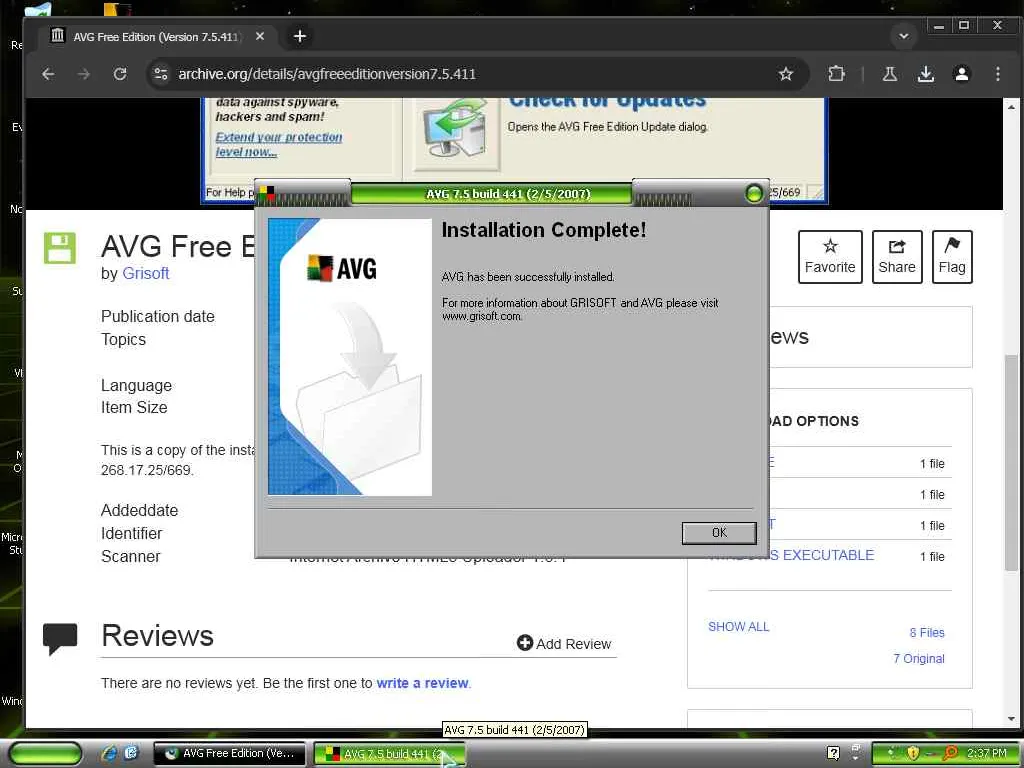The height and width of the screenshot is (768, 1024).
Task: Open the 7 Original link
Action: point(919,659)
